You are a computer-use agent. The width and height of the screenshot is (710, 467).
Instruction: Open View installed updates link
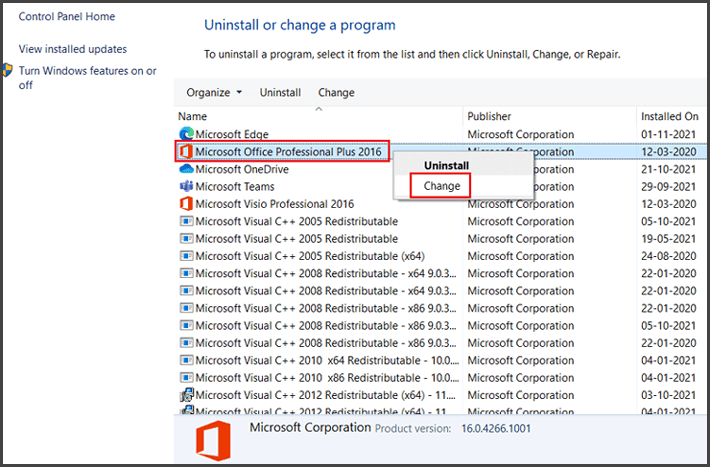[x=72, y=49]
